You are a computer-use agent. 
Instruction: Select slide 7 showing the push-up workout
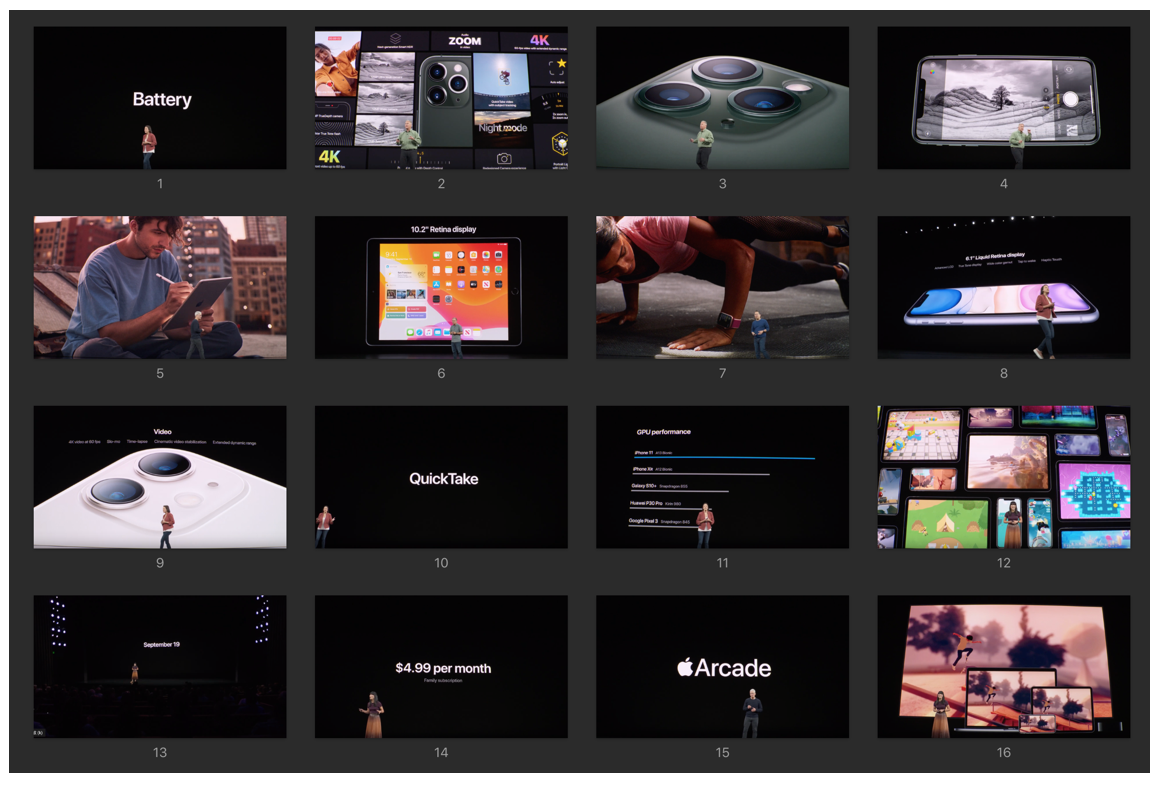pos(723,287)
